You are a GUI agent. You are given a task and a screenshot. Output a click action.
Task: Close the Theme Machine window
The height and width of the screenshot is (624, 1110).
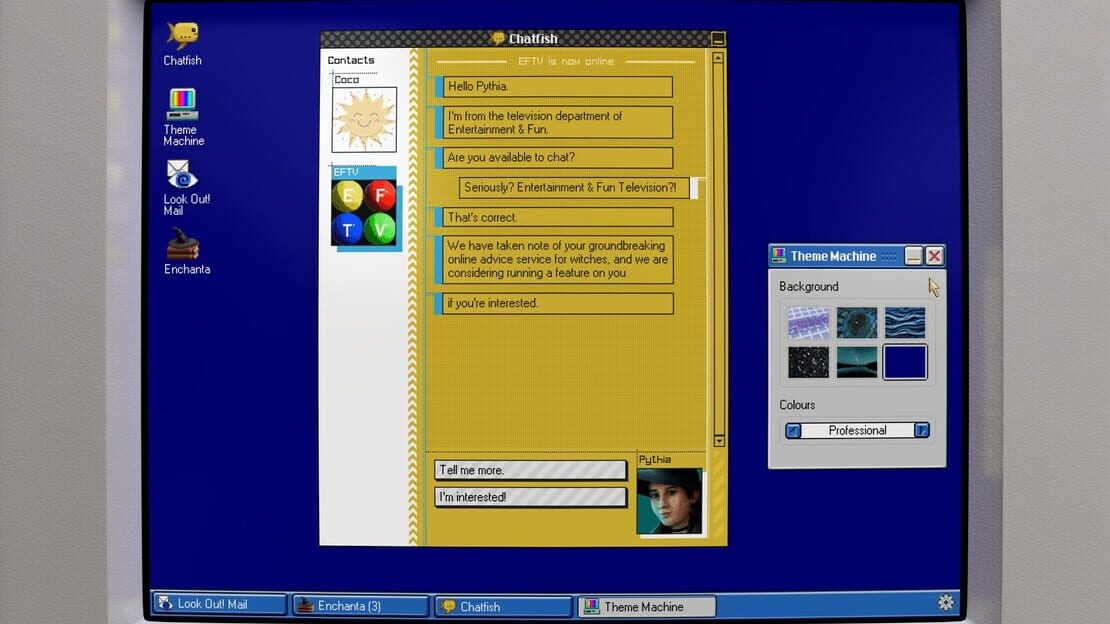pyautogui.click(x=934, y=256)
